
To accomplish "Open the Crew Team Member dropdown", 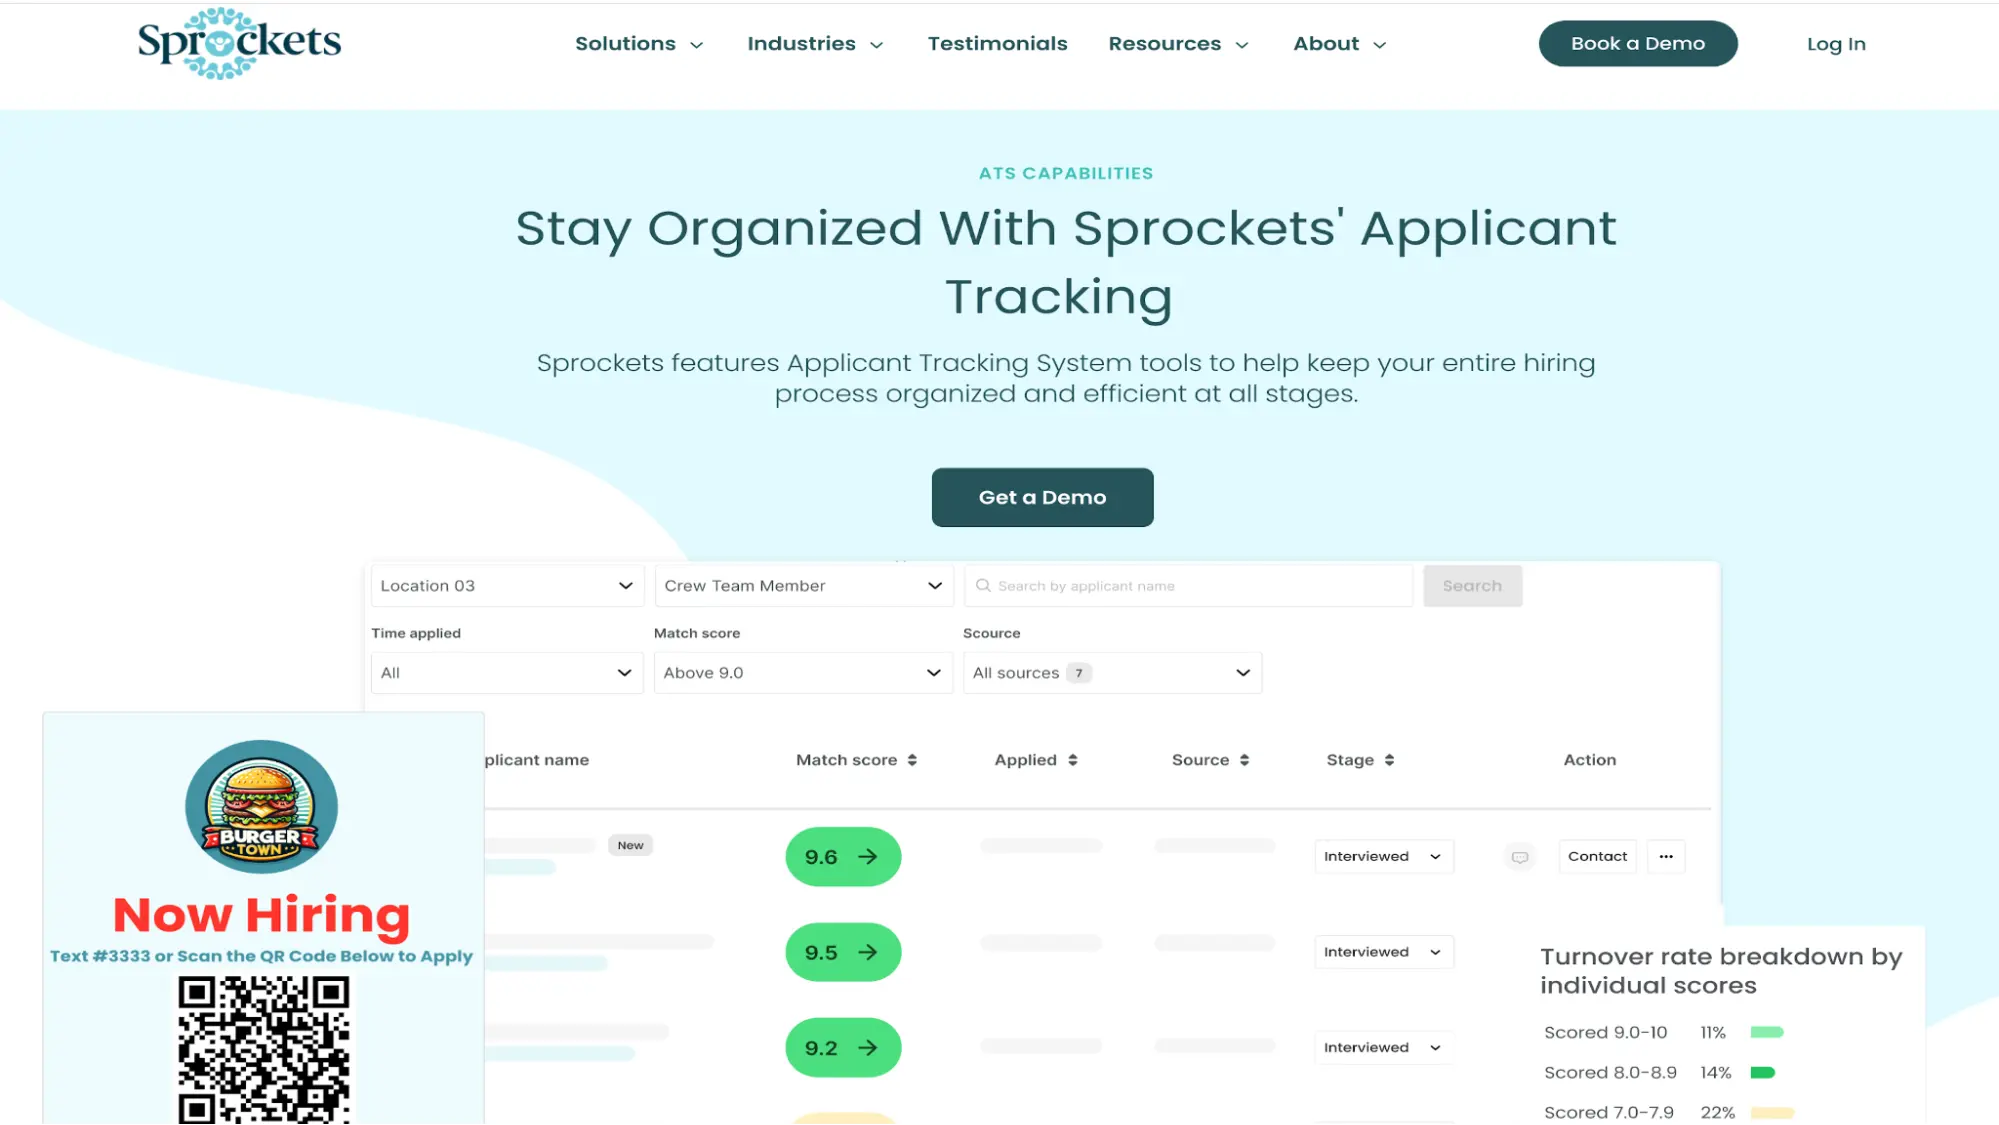I will (x=803, y=586).
